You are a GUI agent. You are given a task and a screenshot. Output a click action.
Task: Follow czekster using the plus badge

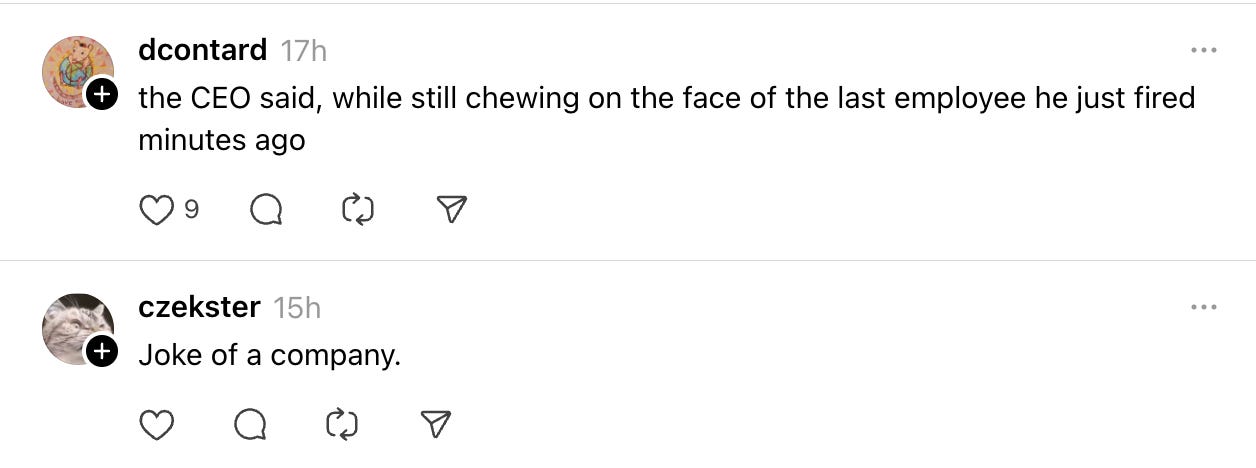point(101,351)
